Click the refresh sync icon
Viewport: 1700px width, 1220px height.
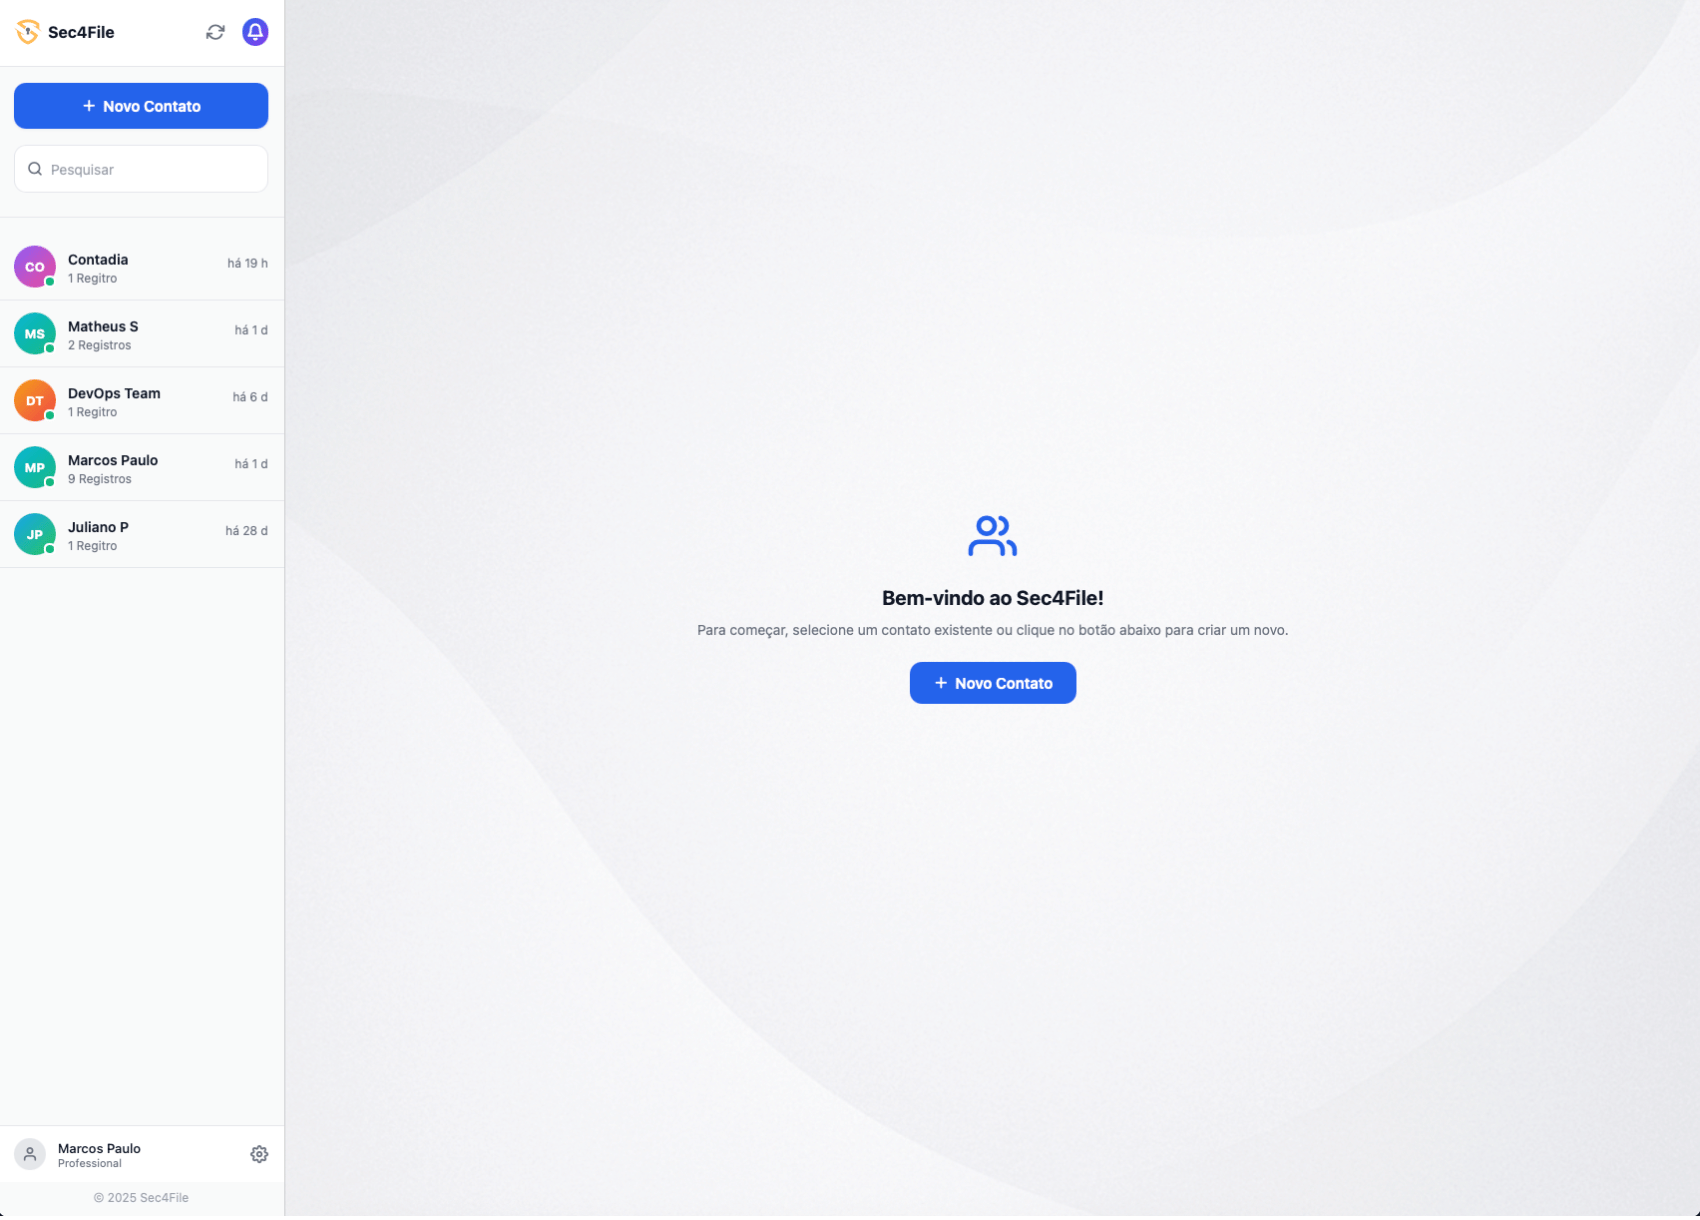[215, 32]
